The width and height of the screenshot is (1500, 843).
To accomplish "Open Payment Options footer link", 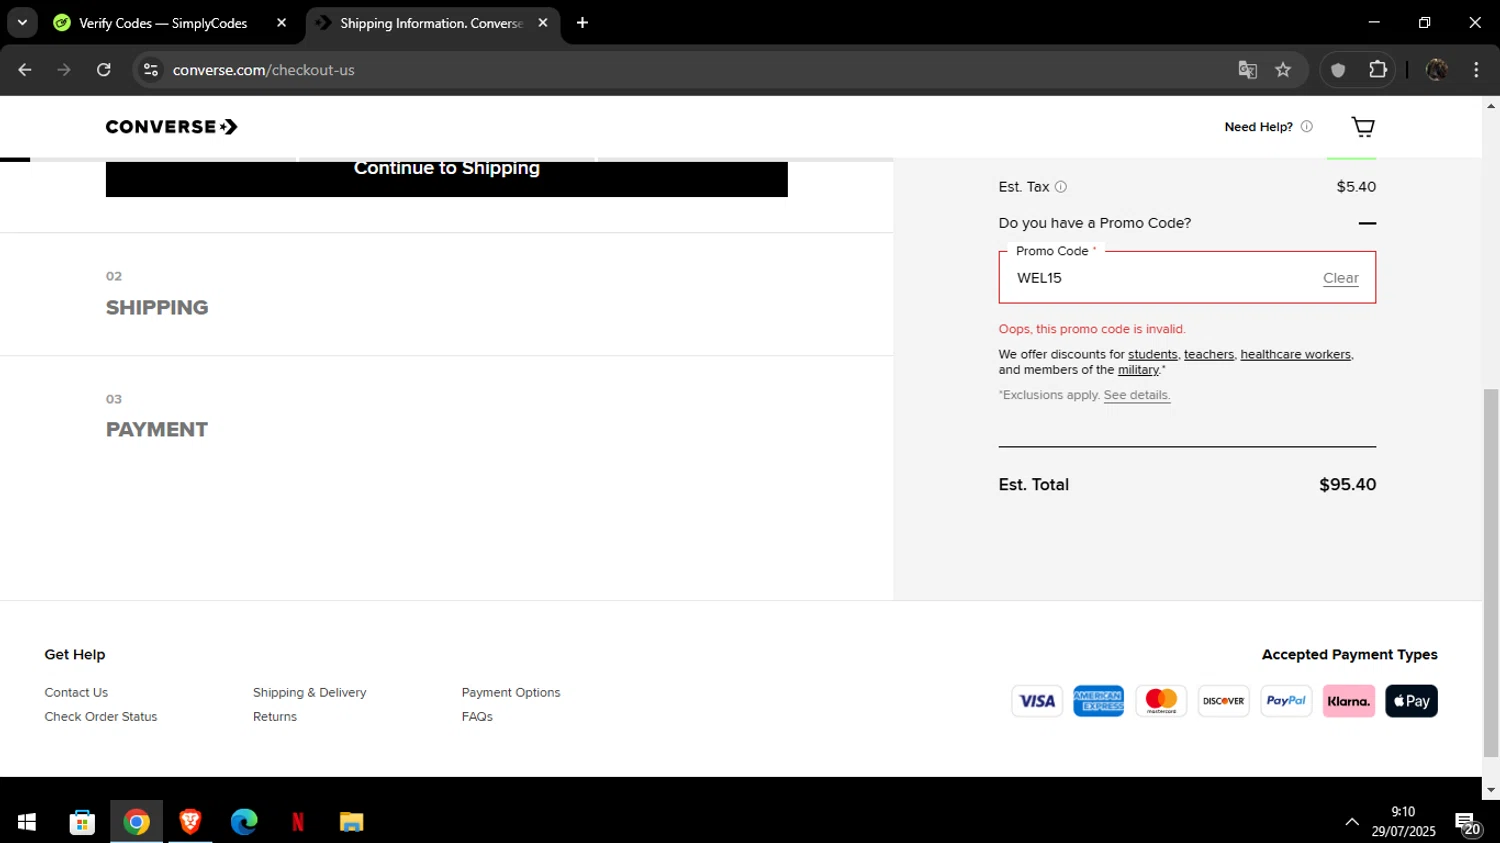I will point(511,693).
